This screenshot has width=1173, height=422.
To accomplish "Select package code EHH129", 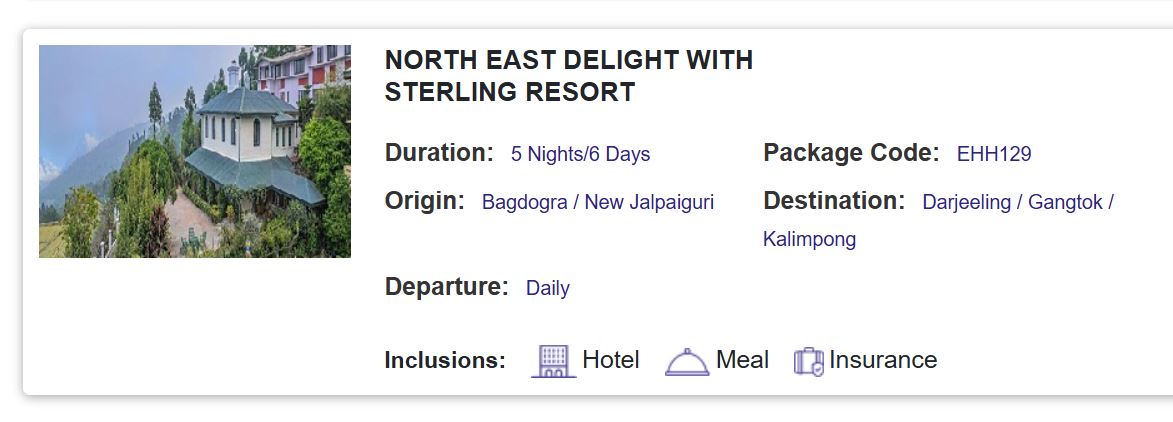I will coord(994,154).
